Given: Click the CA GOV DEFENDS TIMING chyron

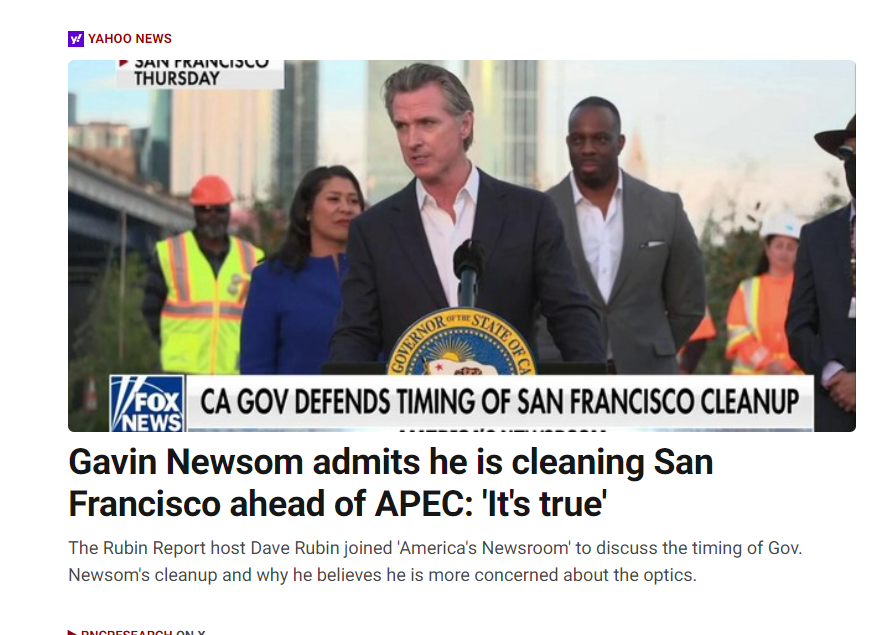Looking at the screenshot, I should tap(499, 402).
